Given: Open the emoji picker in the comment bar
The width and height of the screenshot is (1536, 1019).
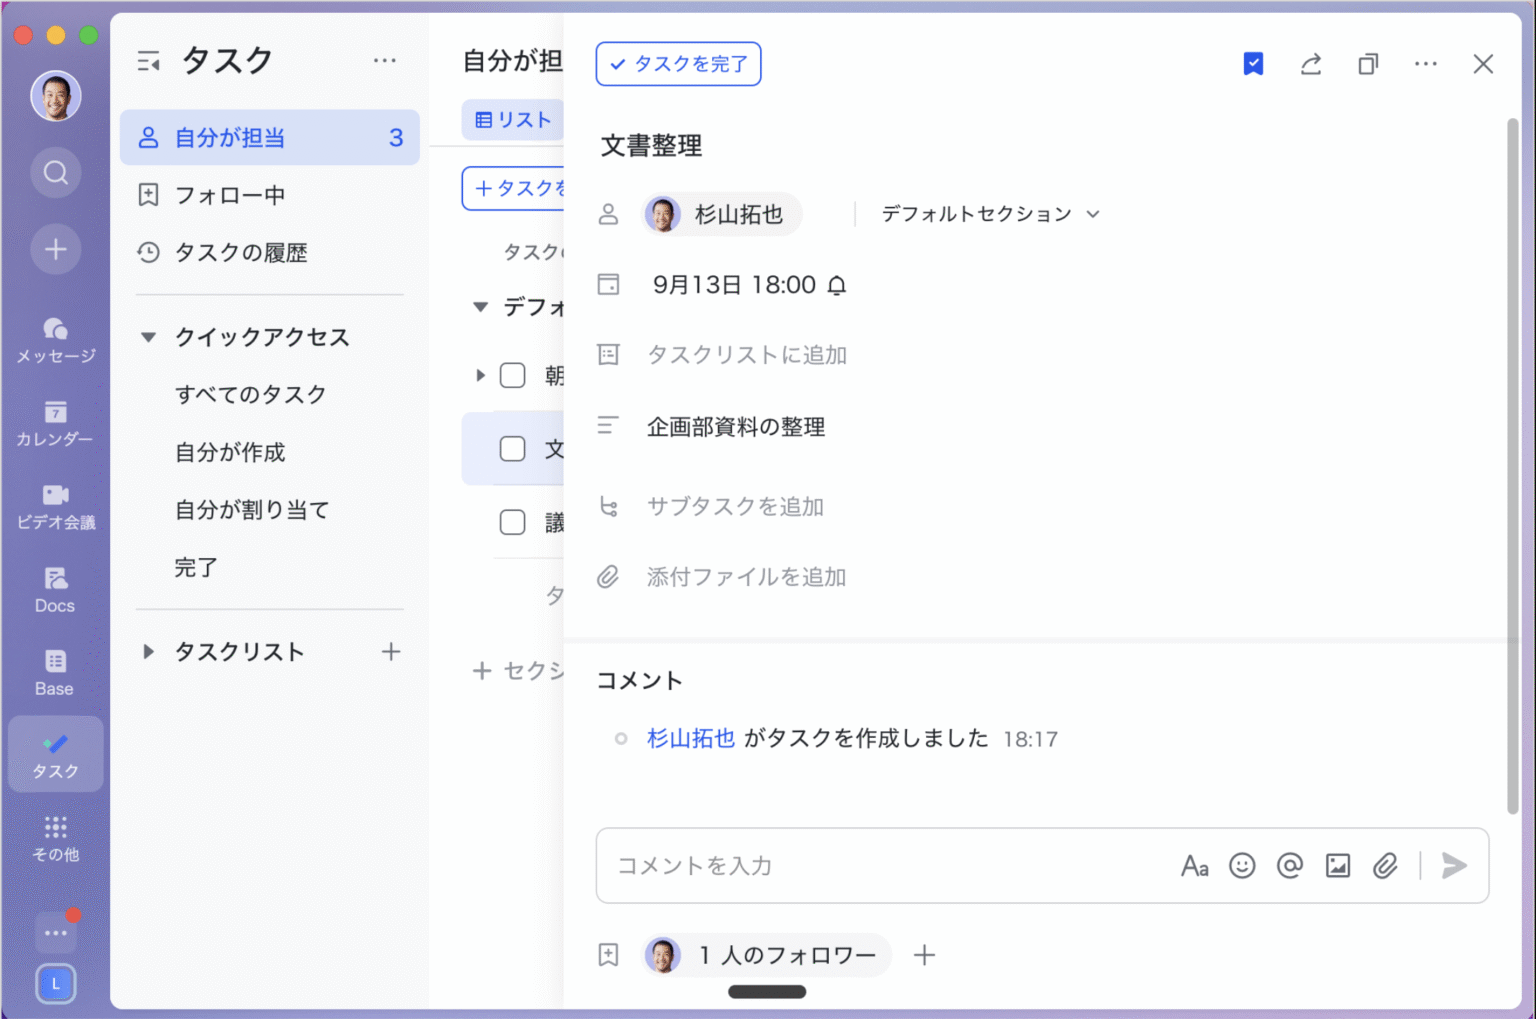Looking at the screenshot, I should [1242, 866].
